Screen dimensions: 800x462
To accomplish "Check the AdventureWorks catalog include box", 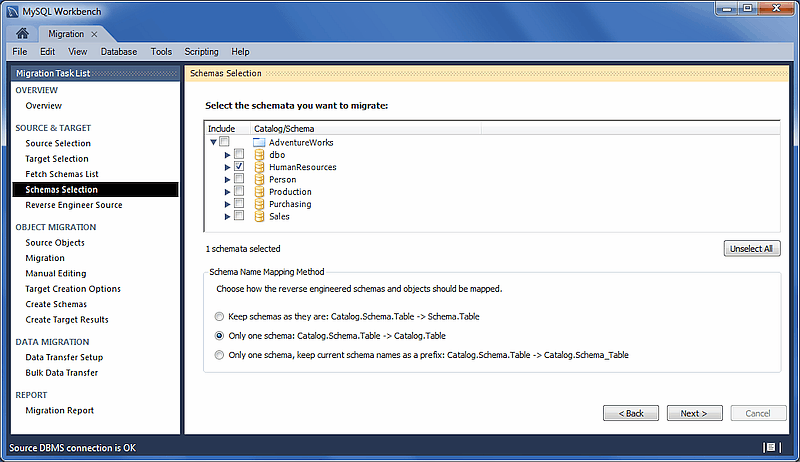I will [x=224, y=142].
